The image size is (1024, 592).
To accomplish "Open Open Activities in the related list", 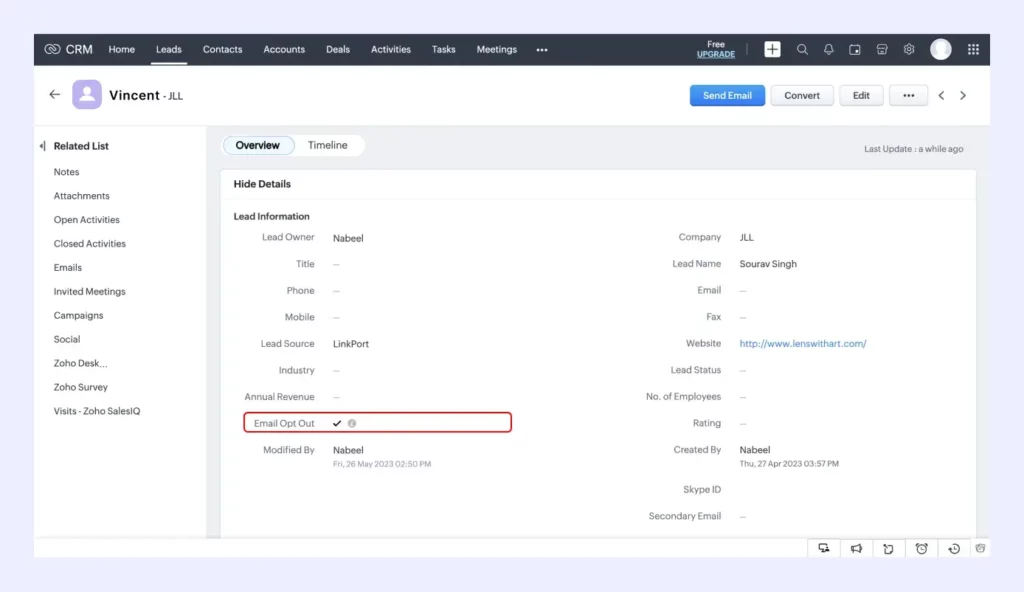I will click(86, 220).
